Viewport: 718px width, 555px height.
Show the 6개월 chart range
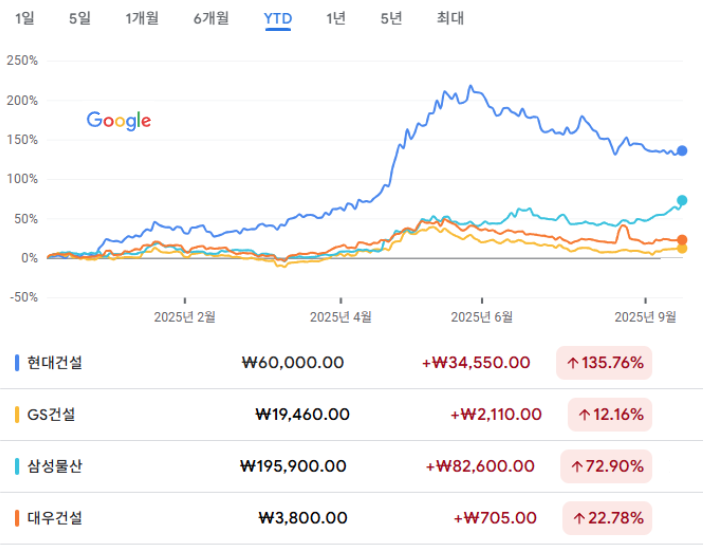[211, 18]
